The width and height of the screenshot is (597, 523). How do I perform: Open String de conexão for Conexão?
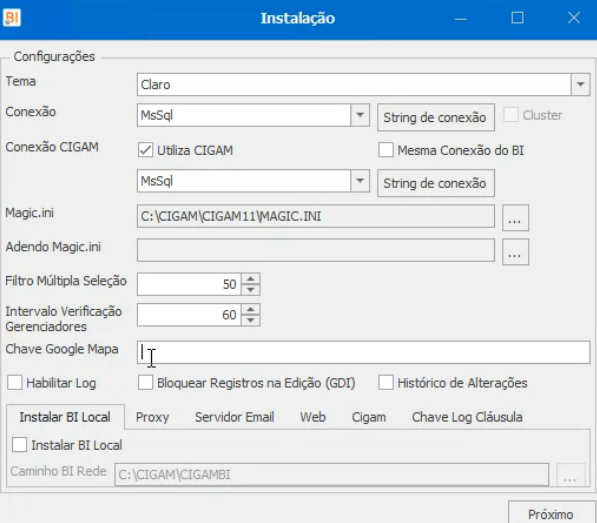(436, 117)
